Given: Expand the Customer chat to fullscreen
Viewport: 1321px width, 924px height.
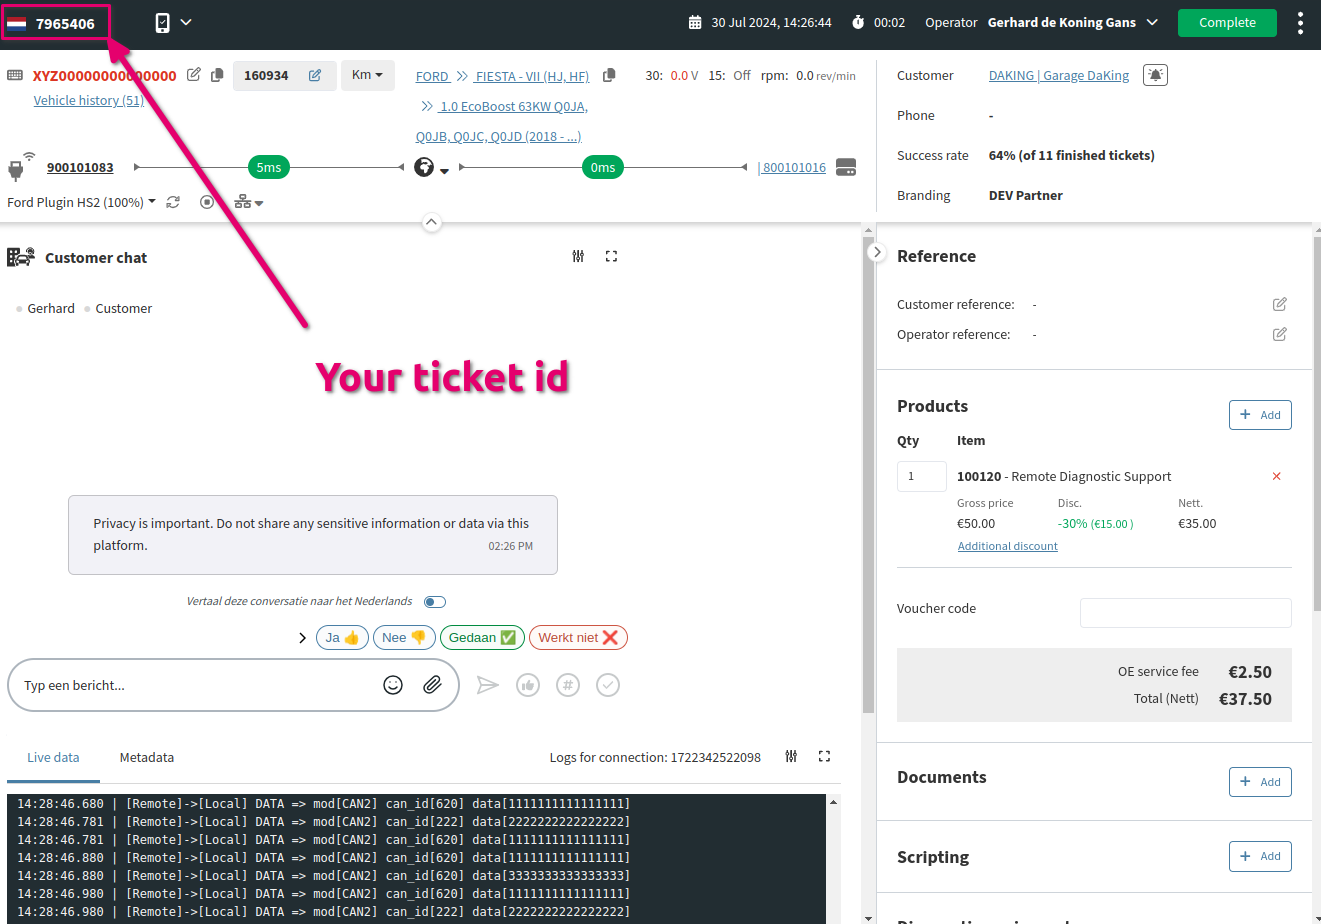Looking at the screenshot, I should pos(611,257).
